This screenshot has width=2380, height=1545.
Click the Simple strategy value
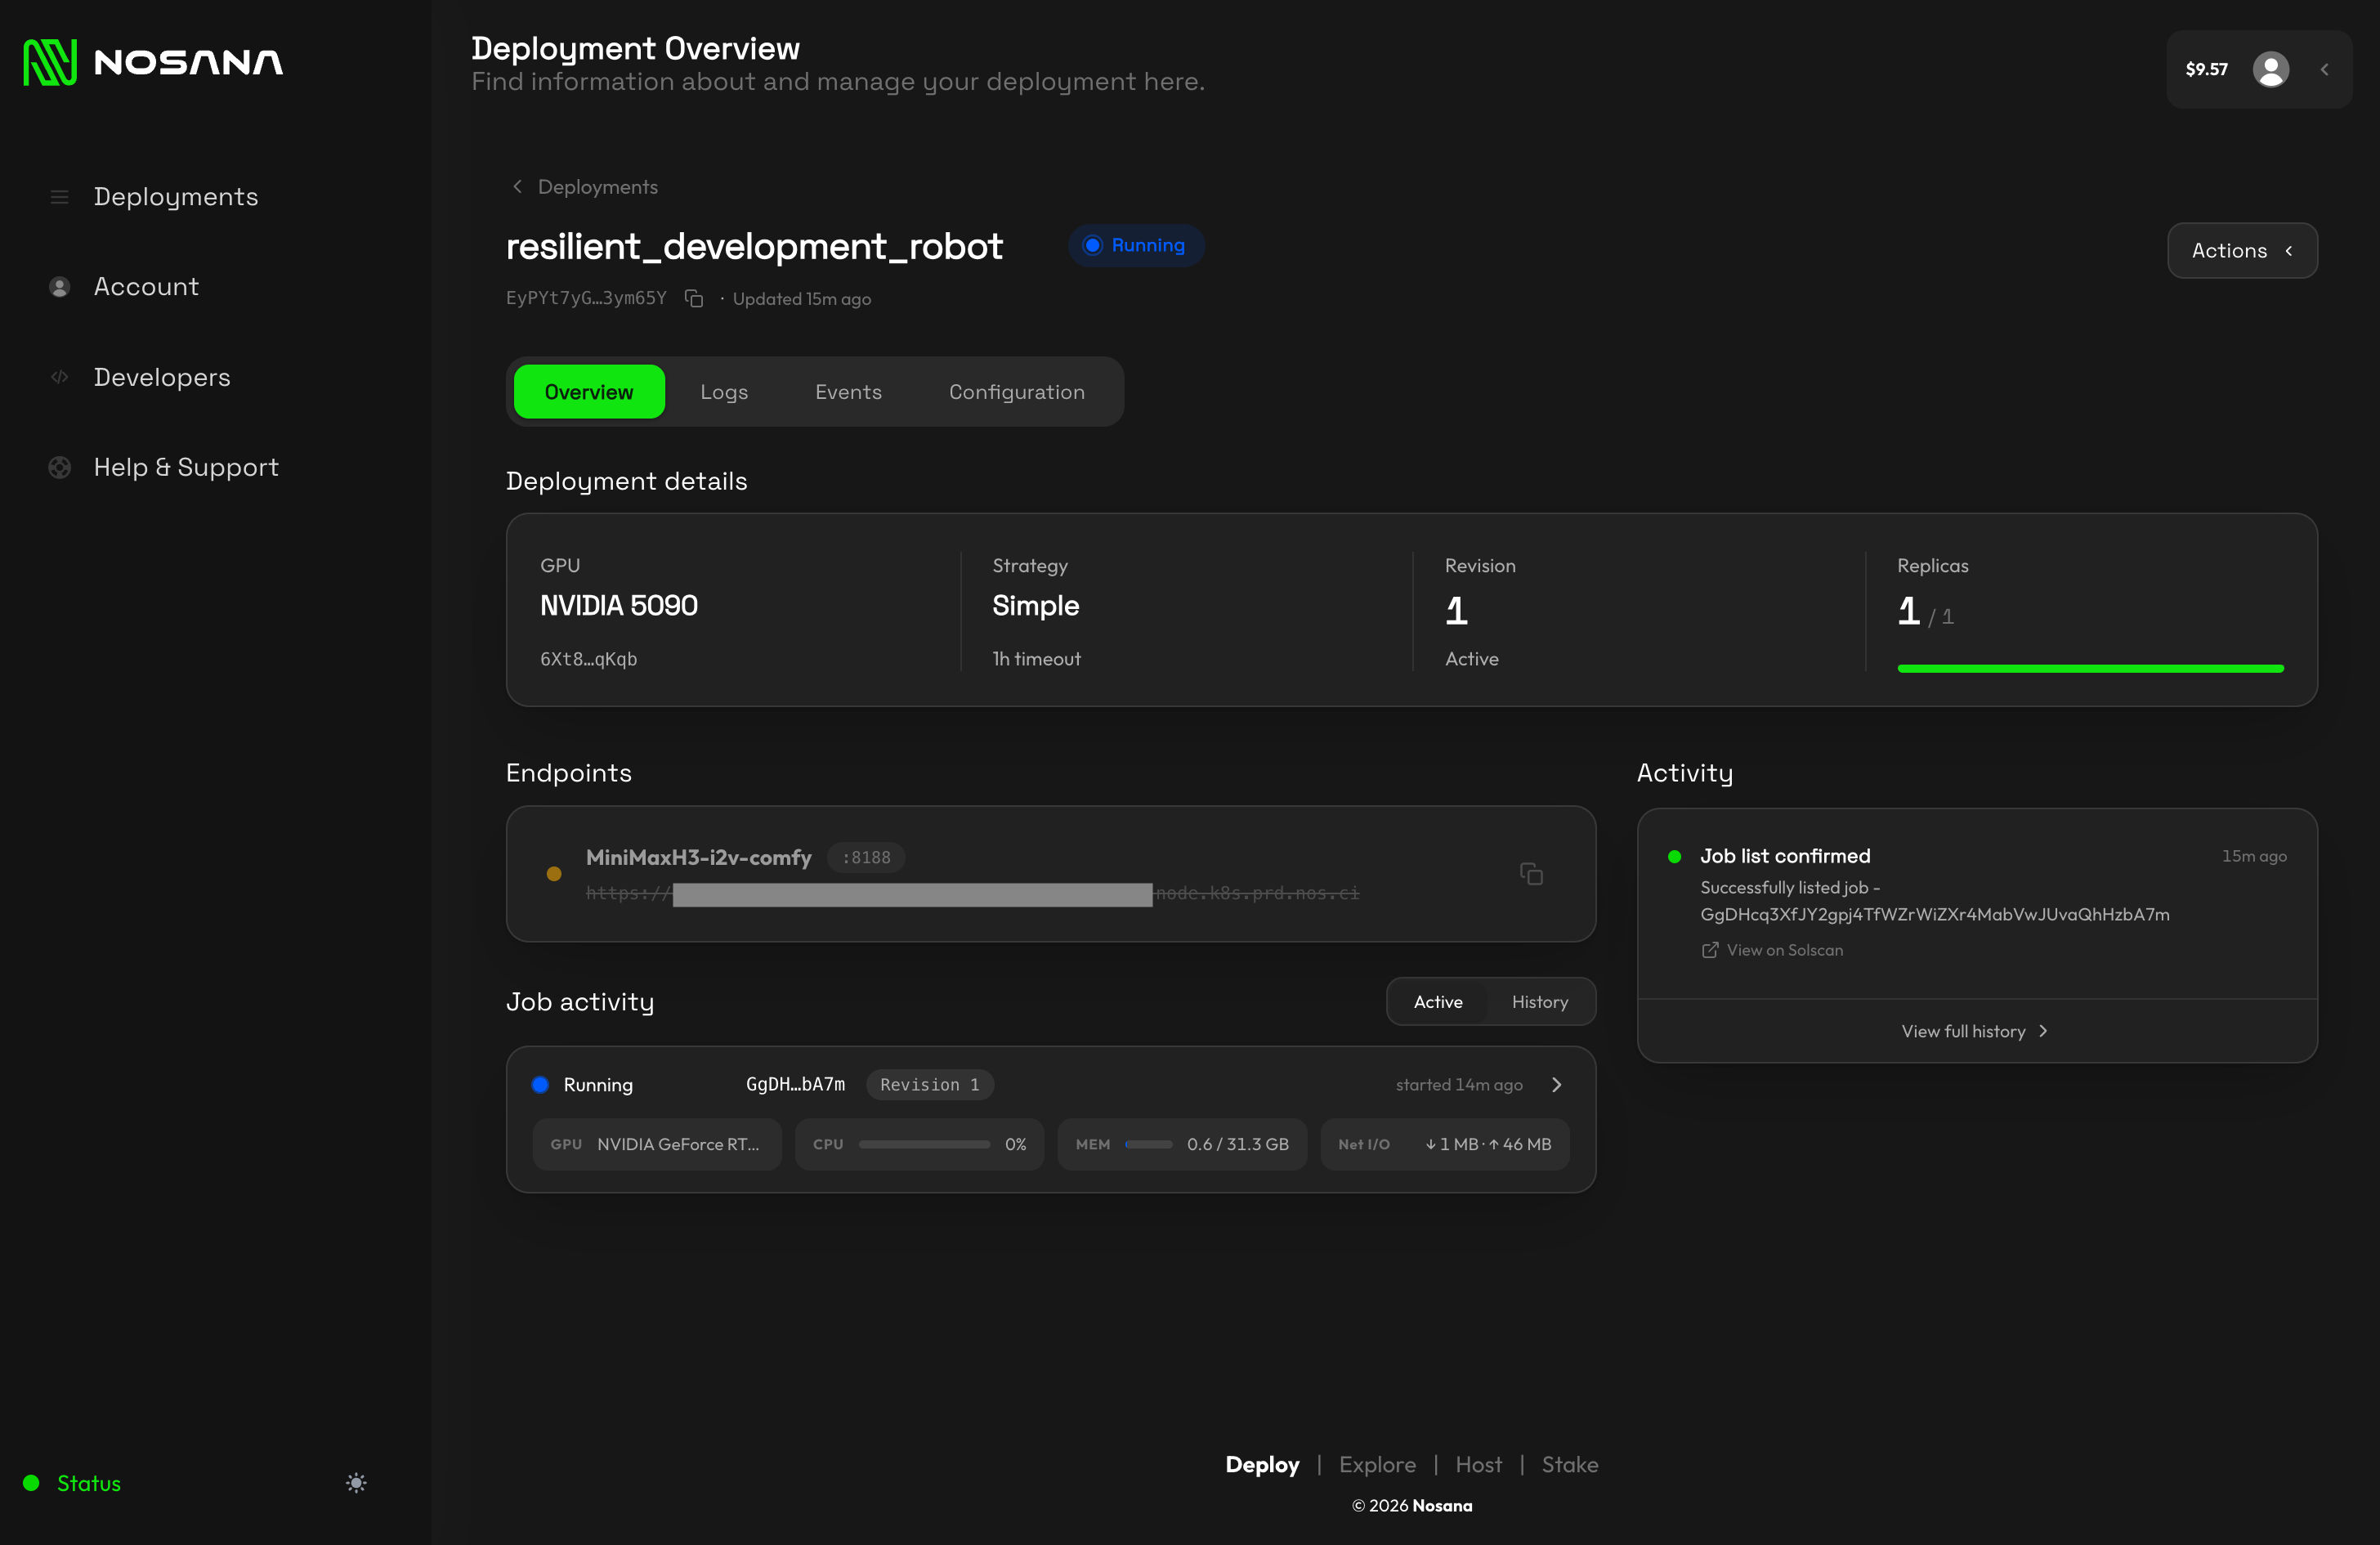tap(1035, 606)
